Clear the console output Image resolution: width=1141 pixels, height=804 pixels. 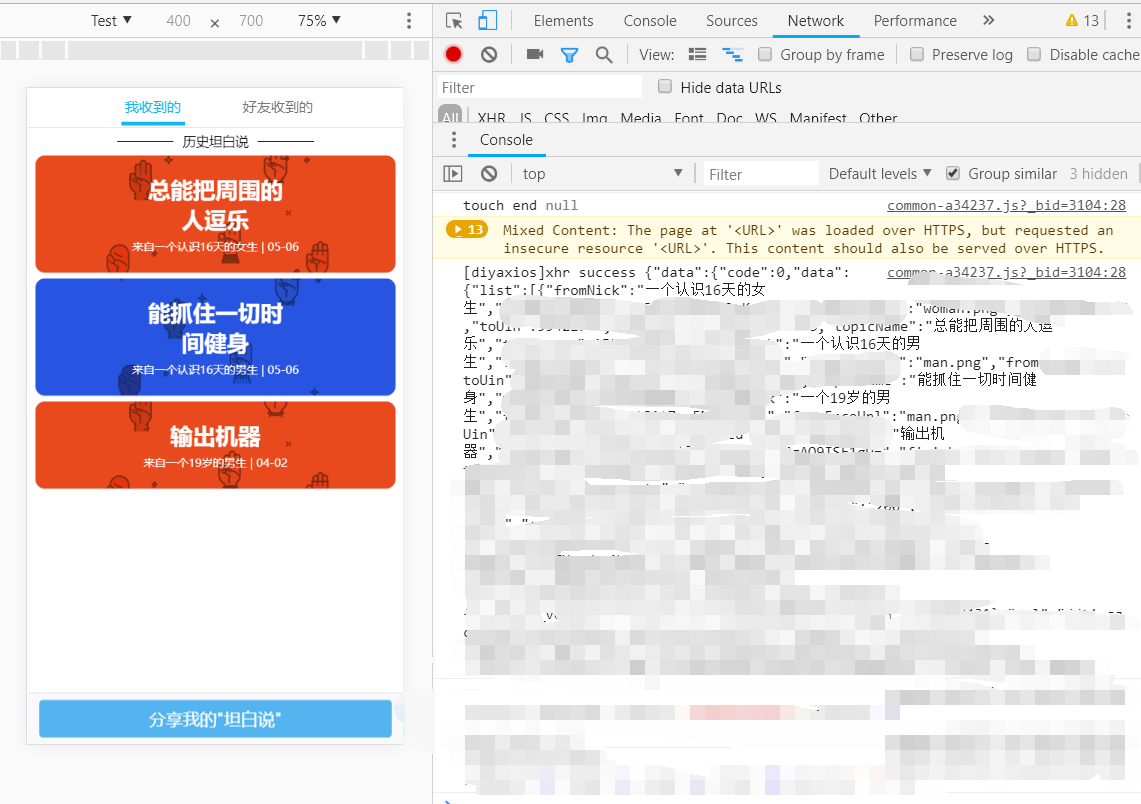tap(489, 174)
